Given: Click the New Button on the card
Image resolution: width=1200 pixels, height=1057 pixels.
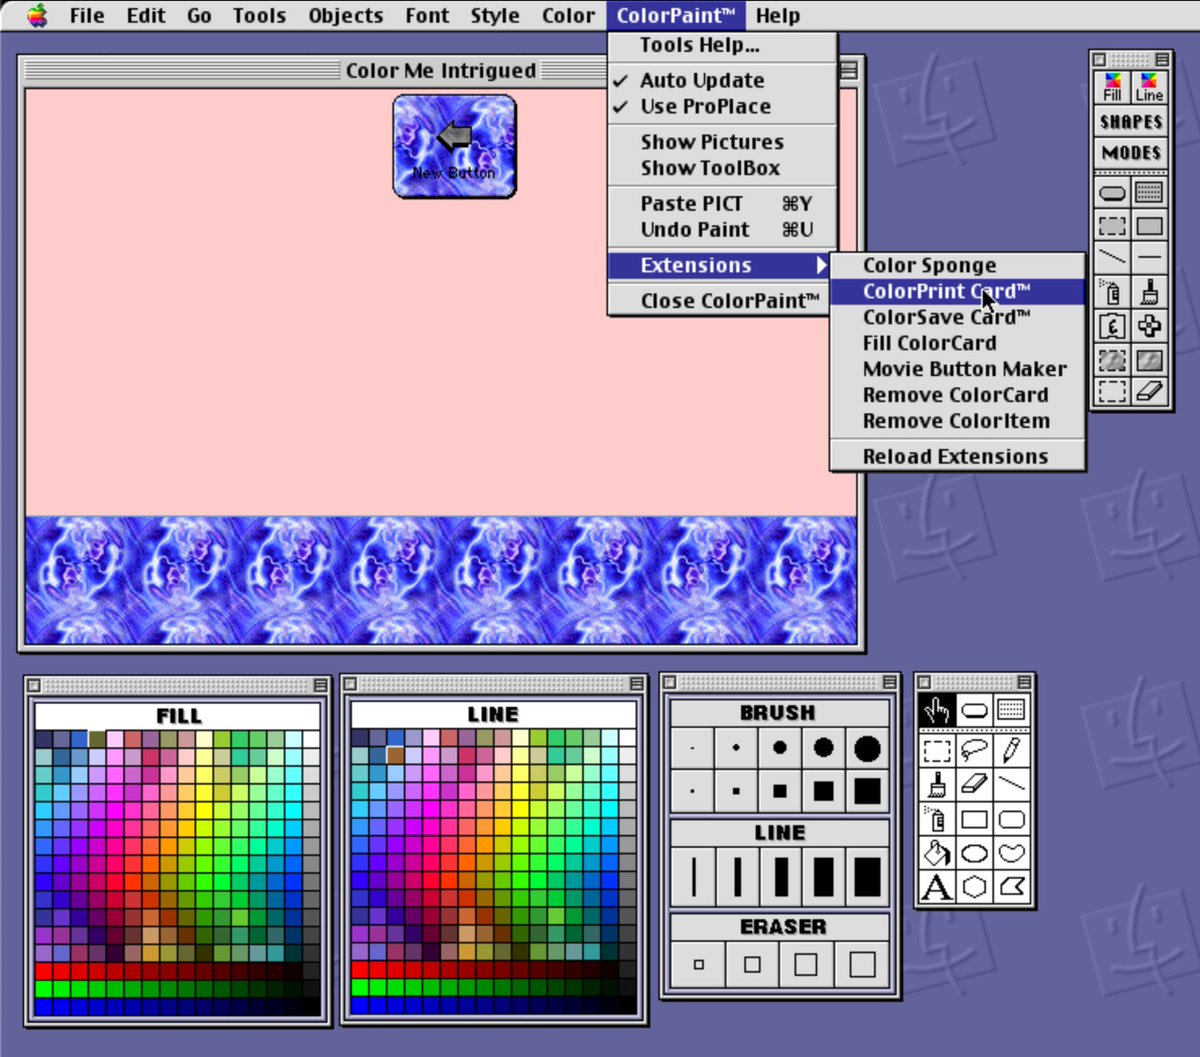Looking at the screenshot, I should click(x=455, y=146).
